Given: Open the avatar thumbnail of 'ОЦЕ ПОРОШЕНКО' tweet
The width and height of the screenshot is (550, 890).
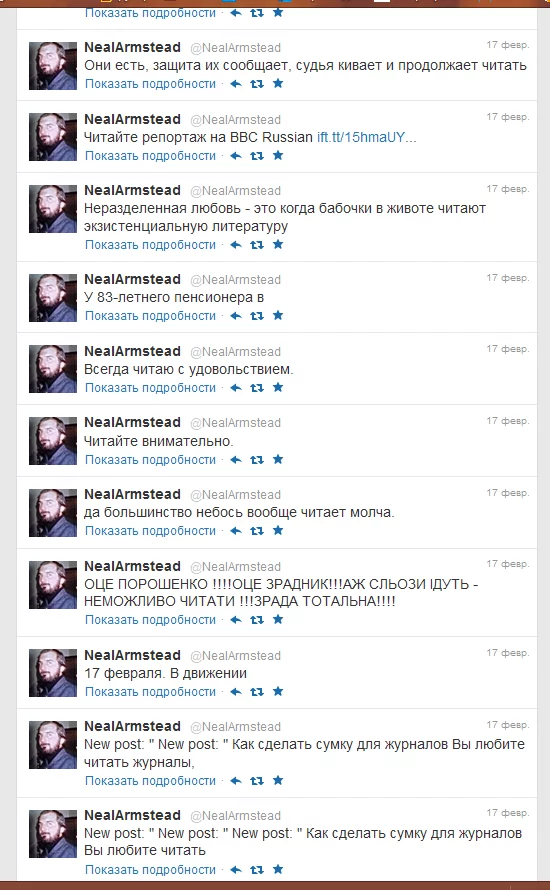Looking at the screenshot, I should pos(53,585).
